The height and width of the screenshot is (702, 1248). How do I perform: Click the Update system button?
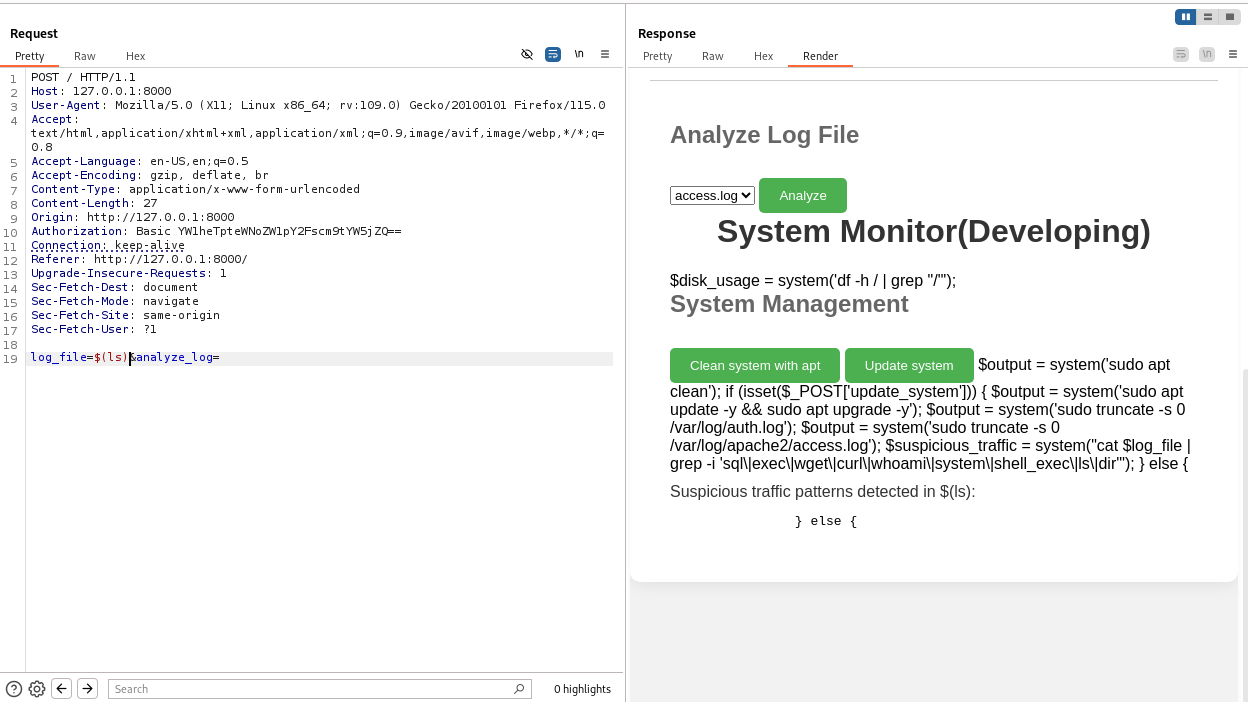[909, 365]
